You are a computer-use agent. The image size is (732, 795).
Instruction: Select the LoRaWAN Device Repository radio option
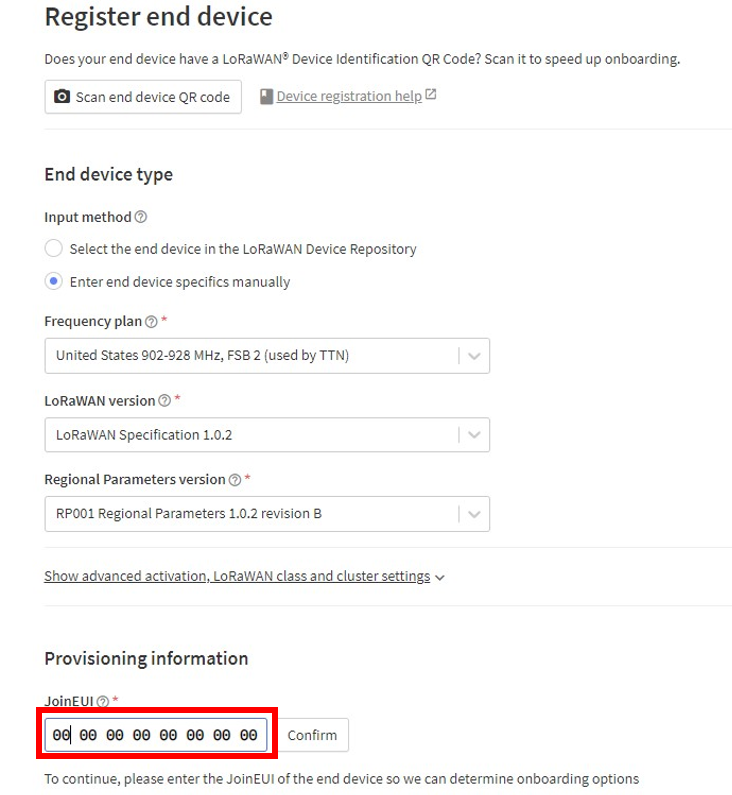(54, 248)
